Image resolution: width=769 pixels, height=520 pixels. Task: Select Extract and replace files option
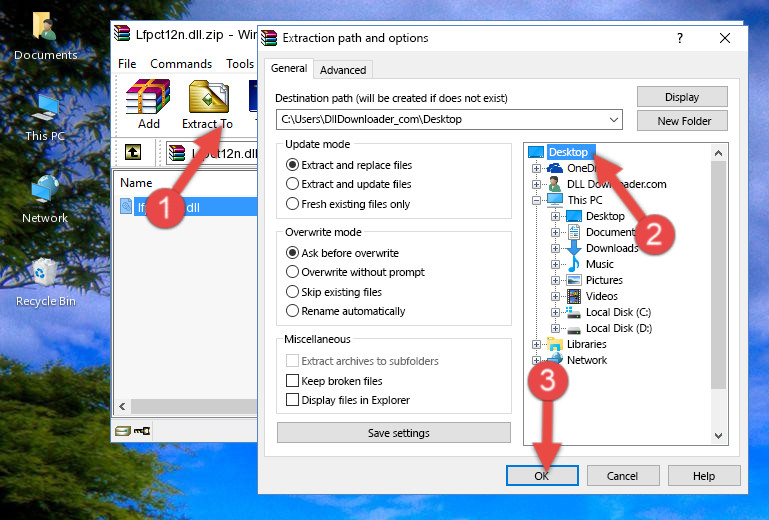(x=349, y=165)
